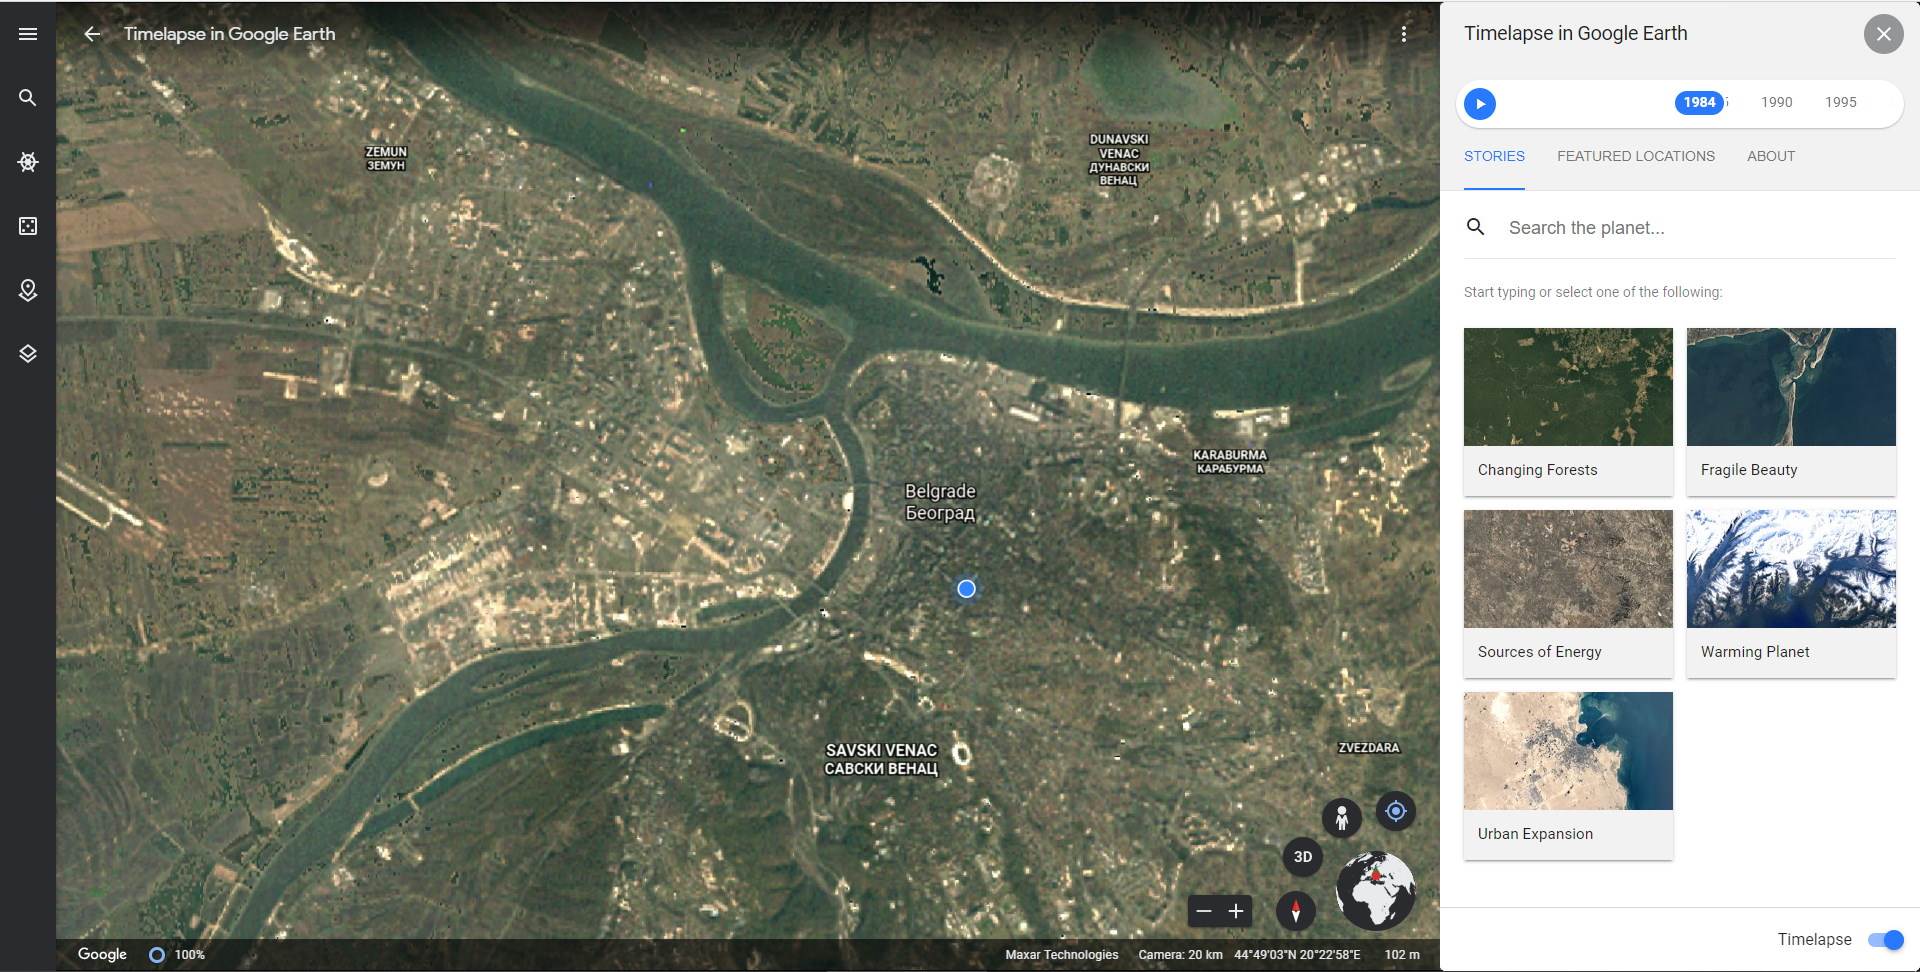Image resolution: width=1920 pixels, height=972 pixels.
Task: Select the Projects pin icon in sidebar
Action: (x=27, y=290)
